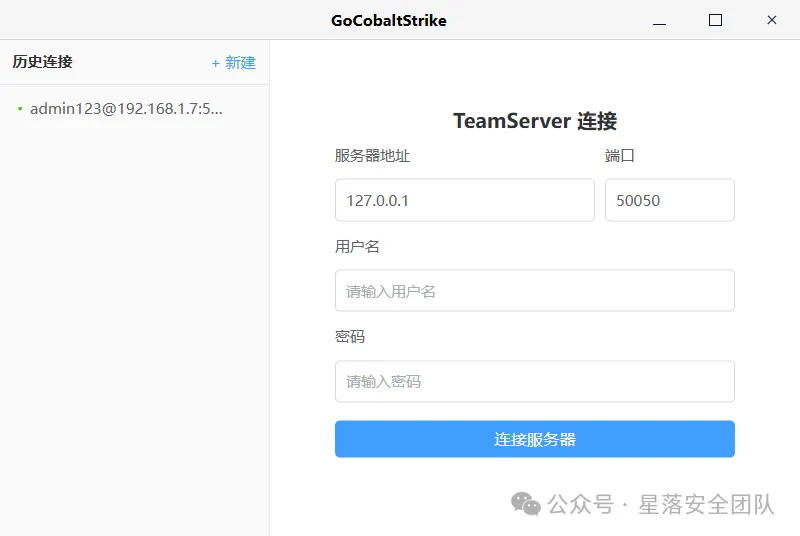Image resolution: width=800 pixels, height=536 pixels.
Task: Close the GoCobaltStrike window
Action: (771, 20)
